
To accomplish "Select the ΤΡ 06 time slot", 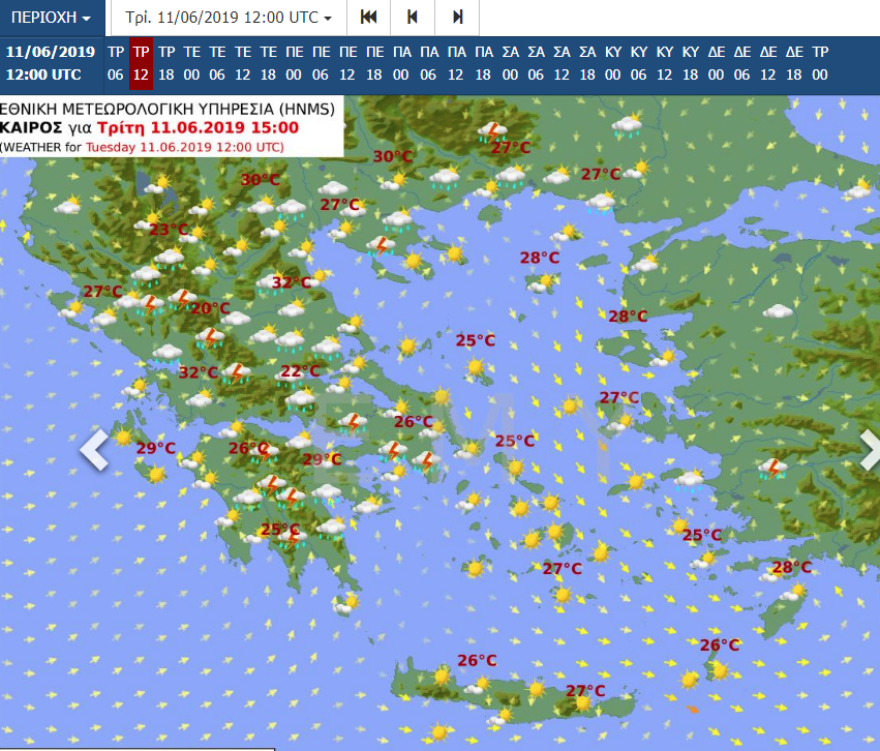I will (115, 63).
